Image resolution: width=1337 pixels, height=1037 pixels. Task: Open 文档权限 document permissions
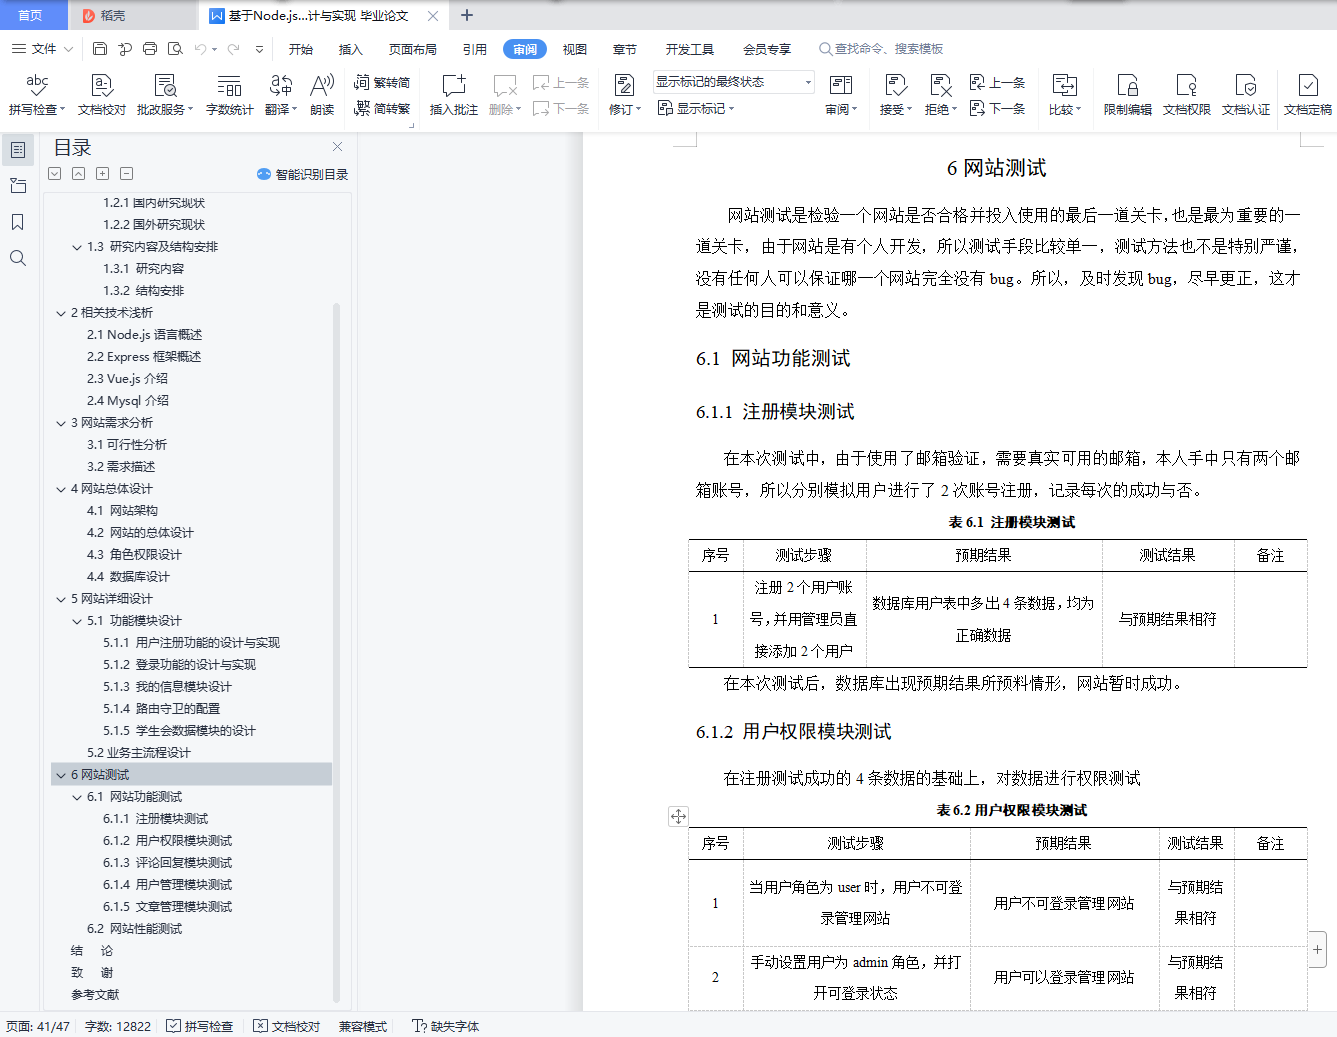(x=1187, y=95)
